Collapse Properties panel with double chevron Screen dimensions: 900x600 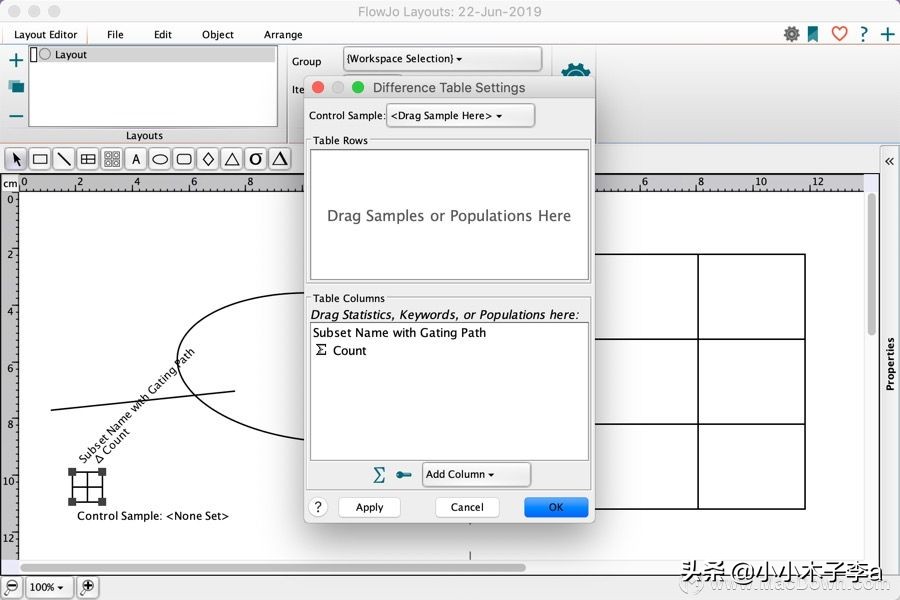[889, 161]
